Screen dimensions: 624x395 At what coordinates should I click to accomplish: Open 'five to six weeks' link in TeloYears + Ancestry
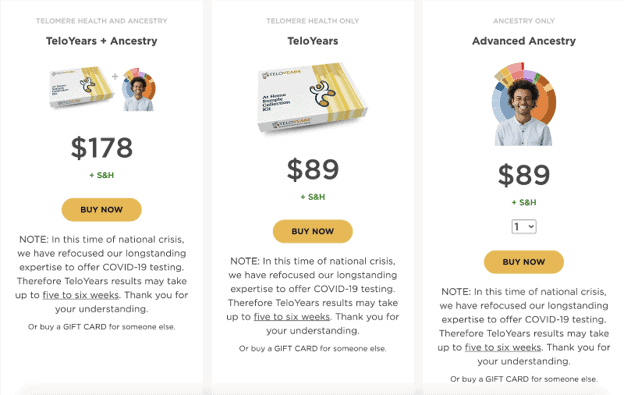coord(81,295)
